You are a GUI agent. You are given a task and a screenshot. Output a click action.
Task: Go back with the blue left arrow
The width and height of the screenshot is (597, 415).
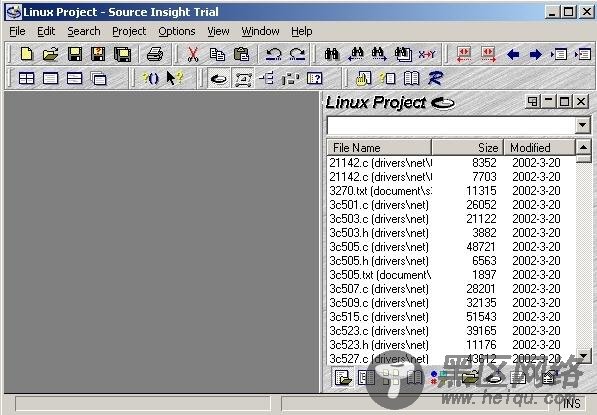(513, 54)
